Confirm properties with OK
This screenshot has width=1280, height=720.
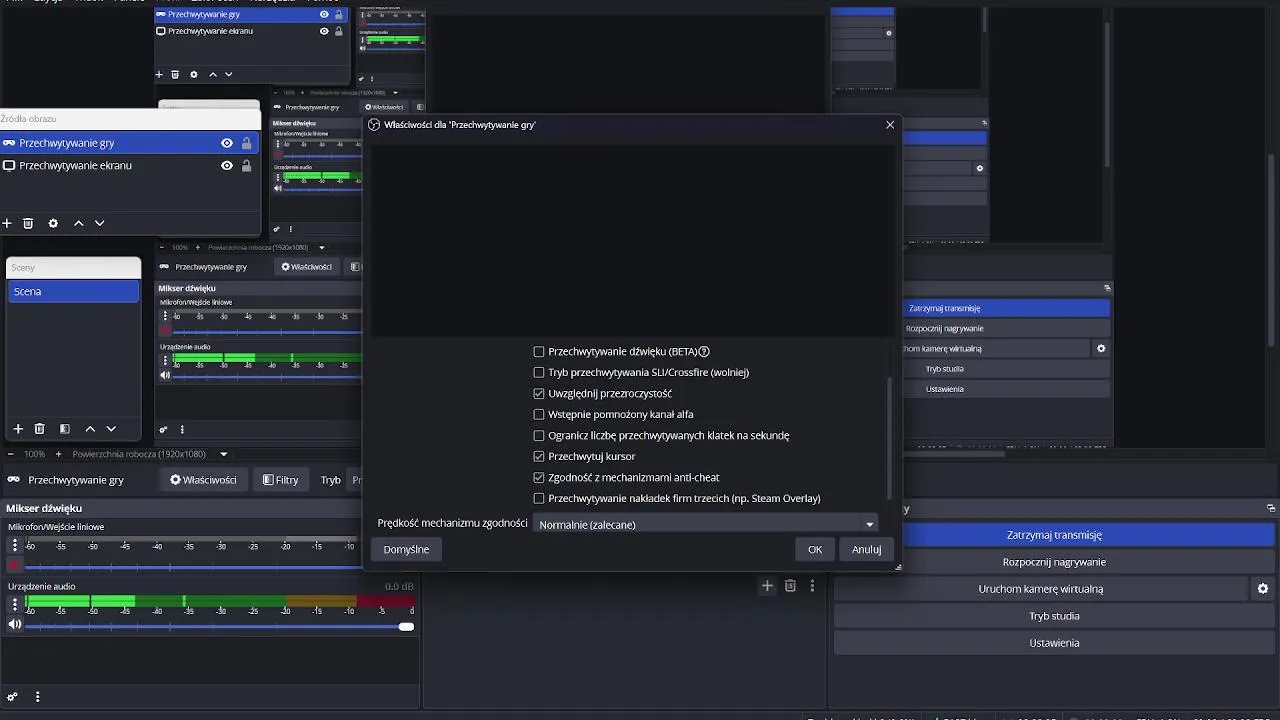click(x=815, y=549)
